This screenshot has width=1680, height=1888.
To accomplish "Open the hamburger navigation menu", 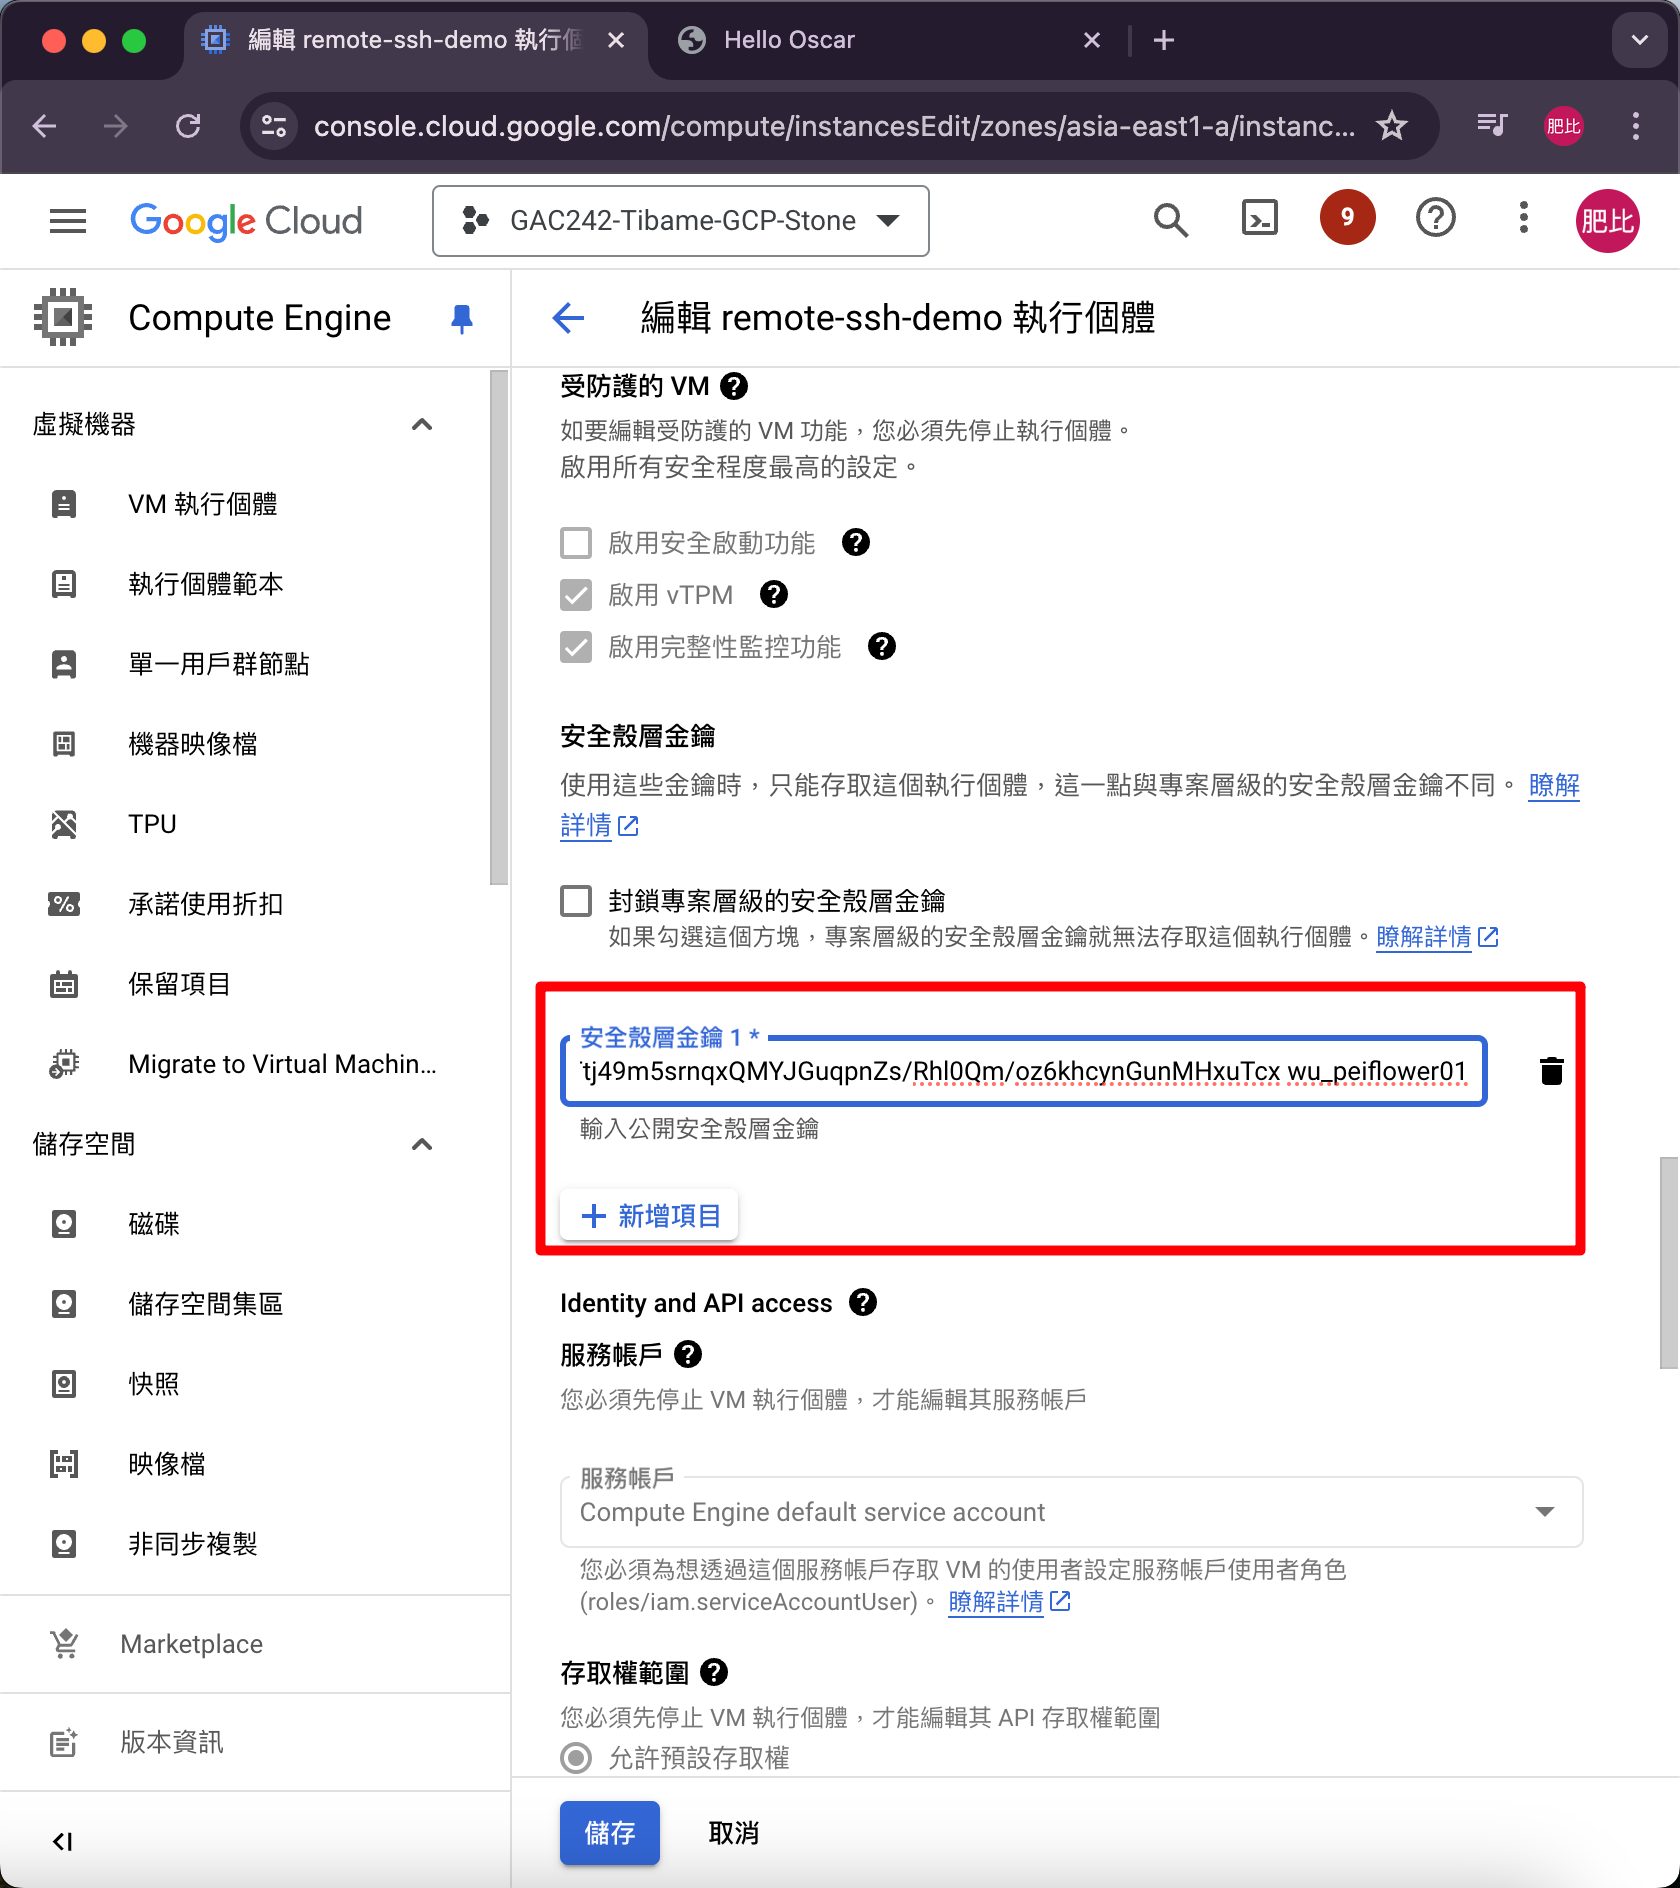I will (x=68, y=220).
